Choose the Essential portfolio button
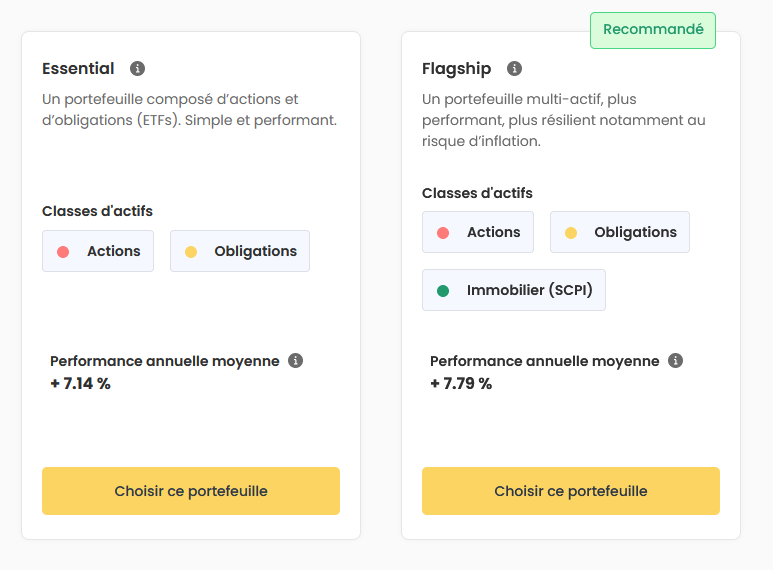773x570 pixels. point(191,491)
